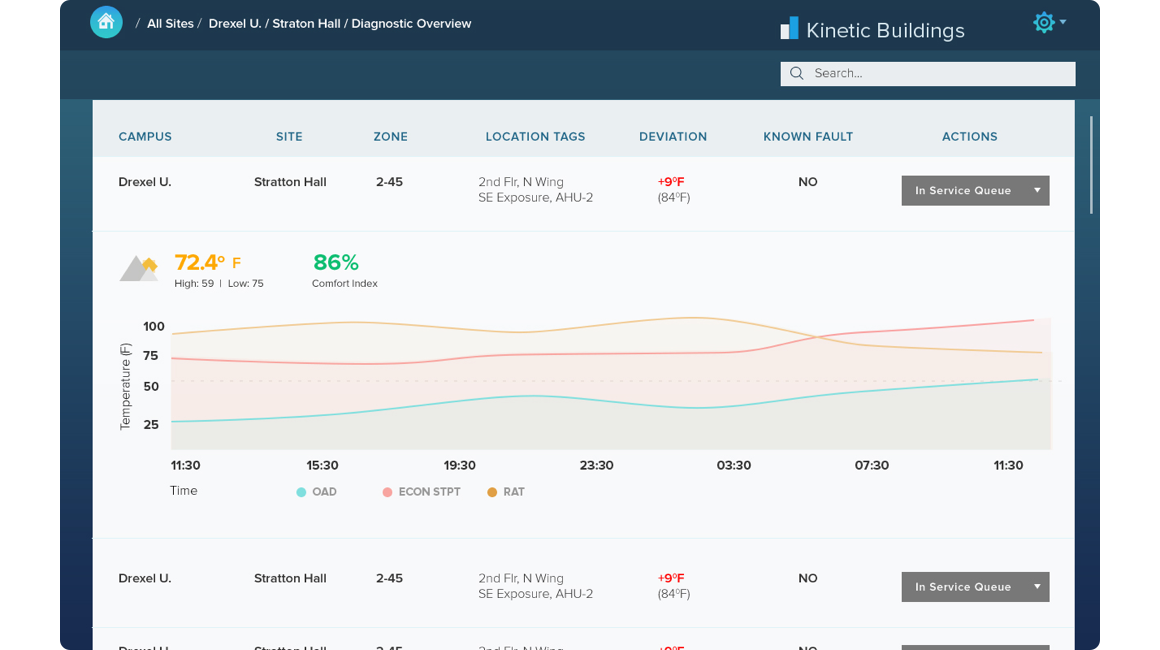
Task: Click inside the Search field
Action: click(x=928, y=73)
